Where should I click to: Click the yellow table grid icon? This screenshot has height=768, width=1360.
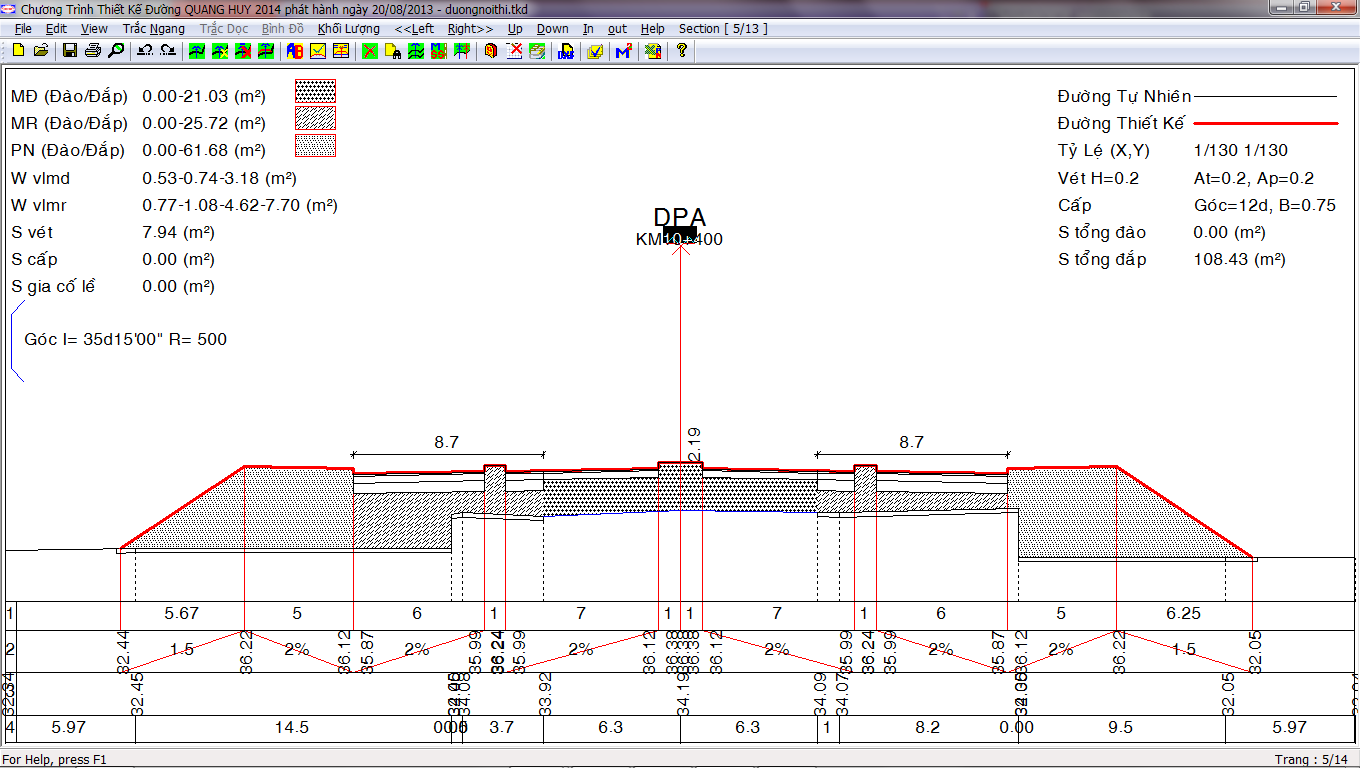coord(341,50)
